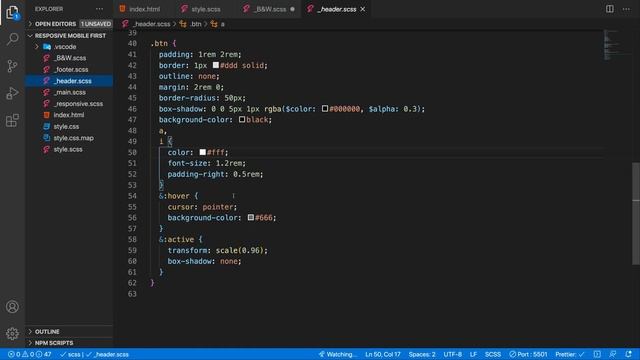Click the Prettier status item
This screenshot has width=640, height=360.
pyautogui.click(x=570, y=354)
